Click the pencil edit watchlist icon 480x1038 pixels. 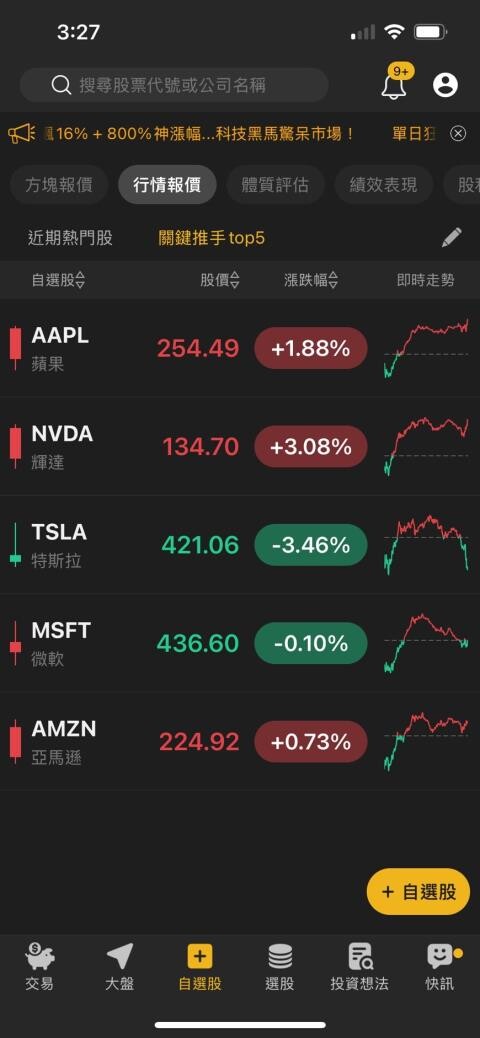[x=452, y=238]
